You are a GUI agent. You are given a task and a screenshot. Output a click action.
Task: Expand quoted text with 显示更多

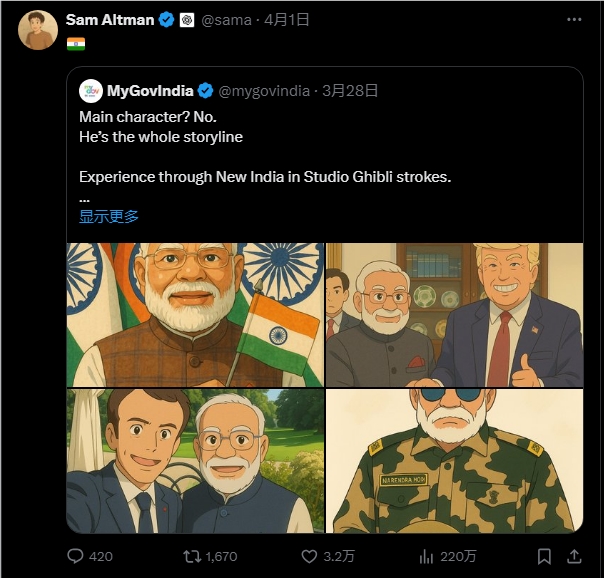pos(109,216)
